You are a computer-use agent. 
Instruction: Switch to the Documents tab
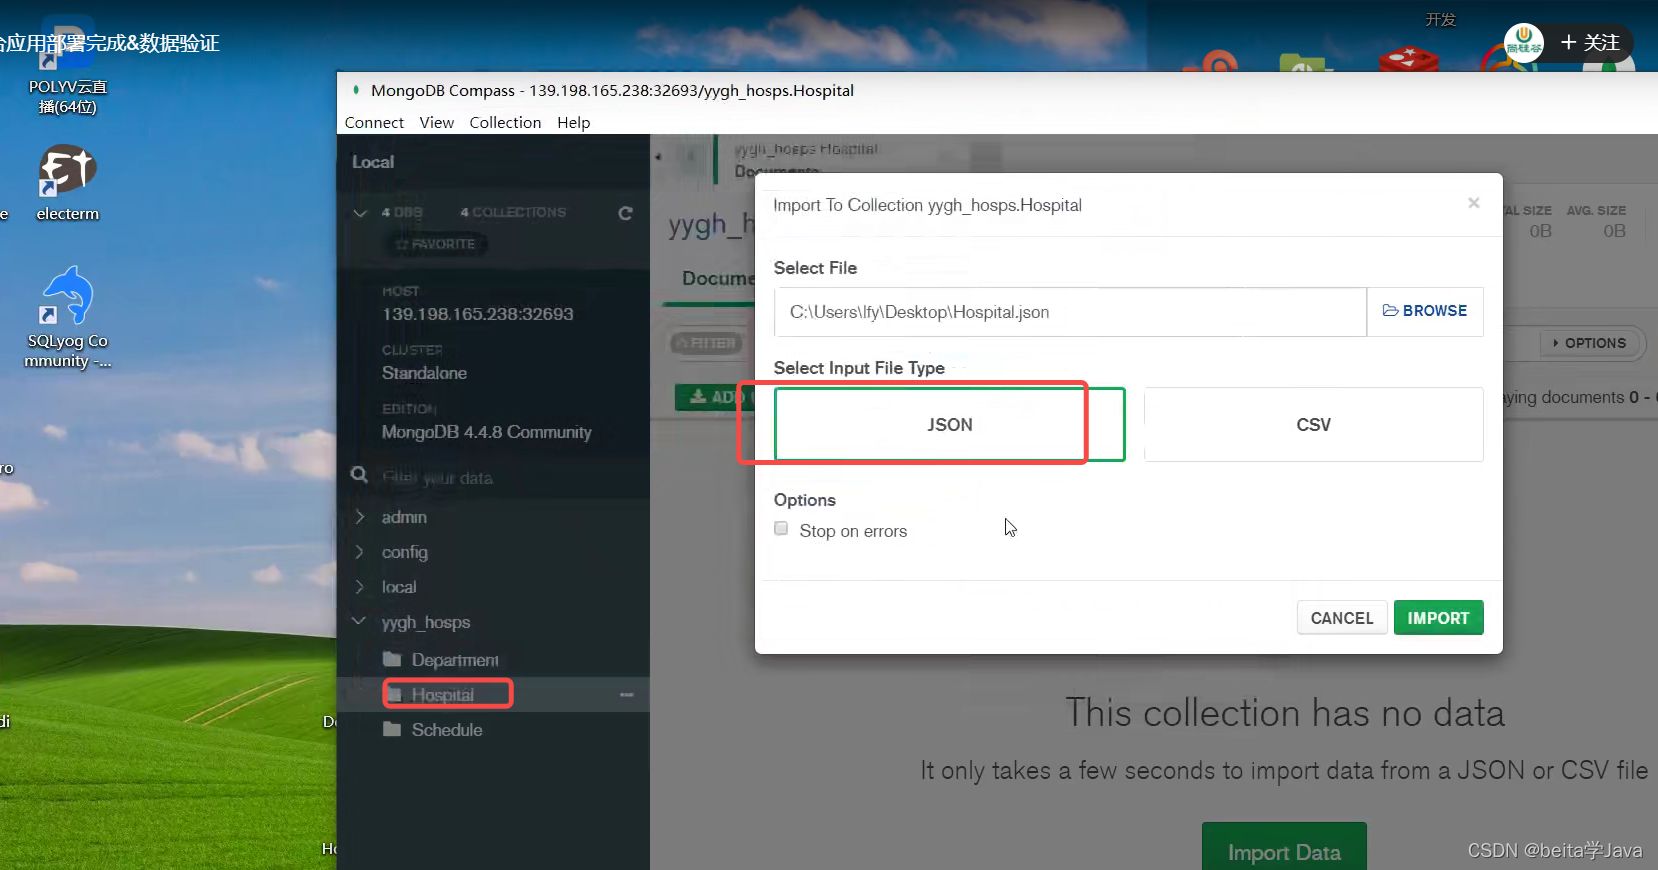coord(718,278)
